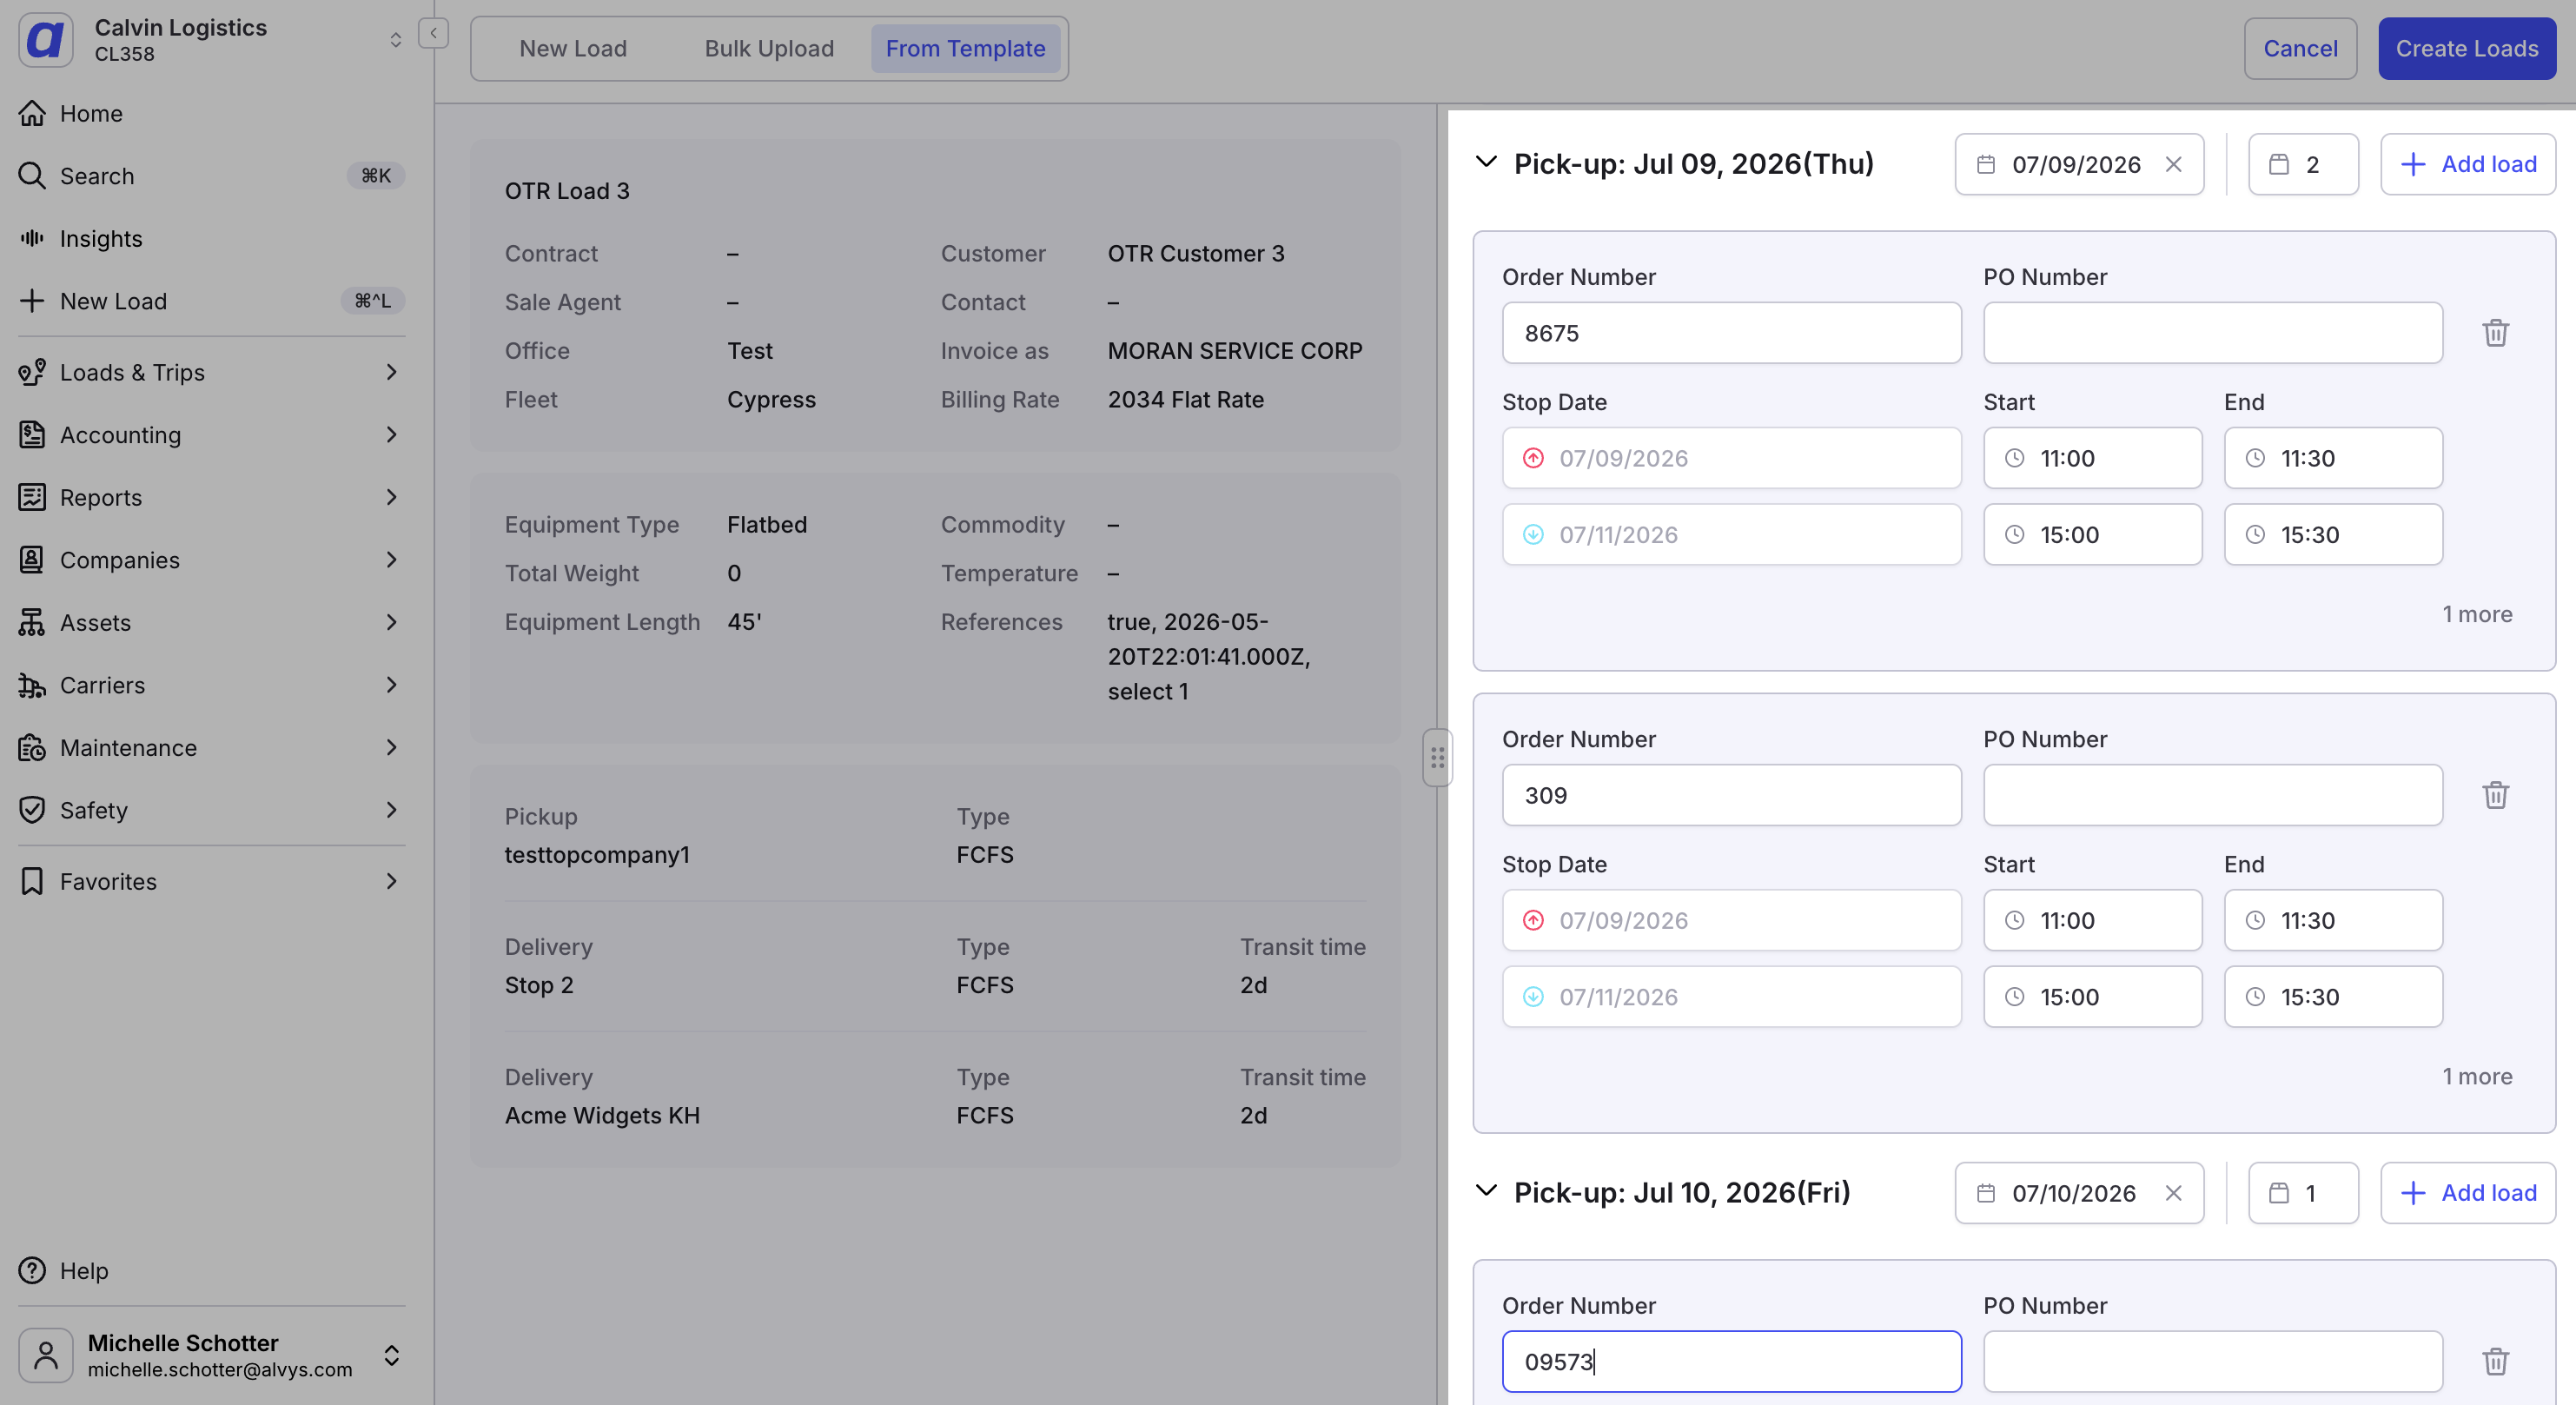Image resolution: width=2576 pixels, height=1405 pixels.
Task: Add load to Jul 09 pick-up
Action: pyautogui.click(x=2467, y=164)
